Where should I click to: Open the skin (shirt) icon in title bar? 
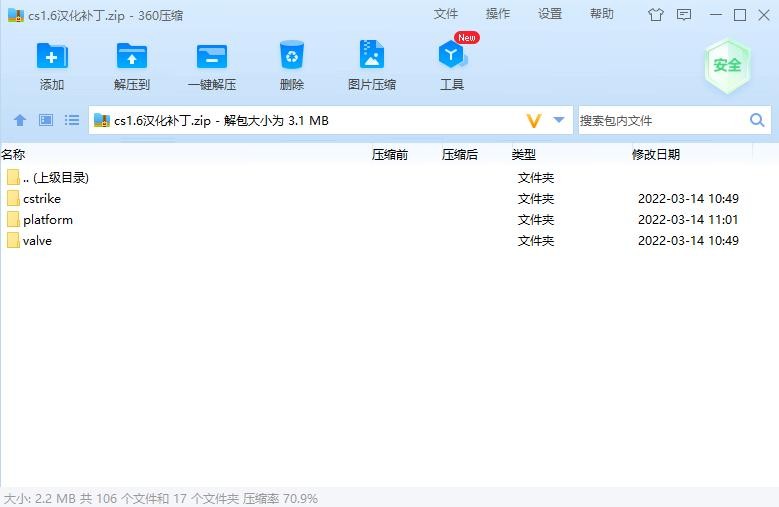click(x=656, y=15)
